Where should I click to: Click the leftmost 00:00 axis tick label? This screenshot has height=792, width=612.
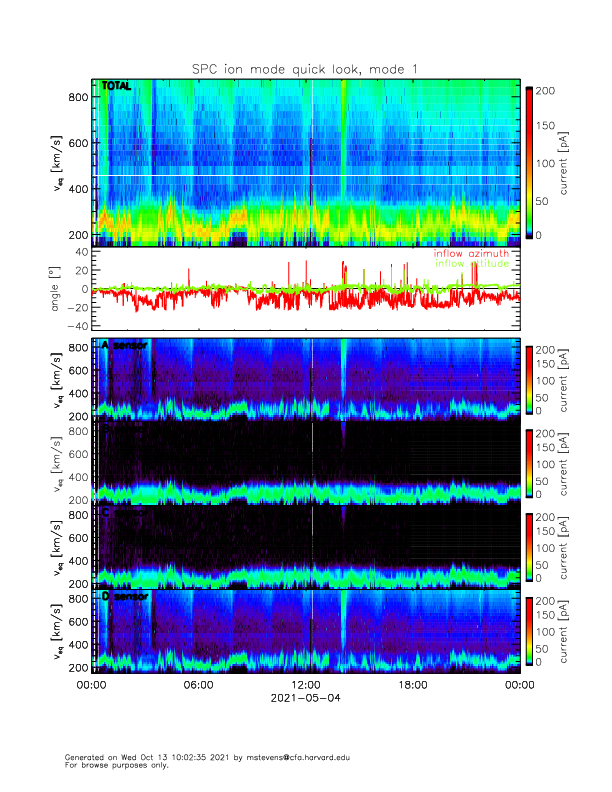[x=91, y=685]
